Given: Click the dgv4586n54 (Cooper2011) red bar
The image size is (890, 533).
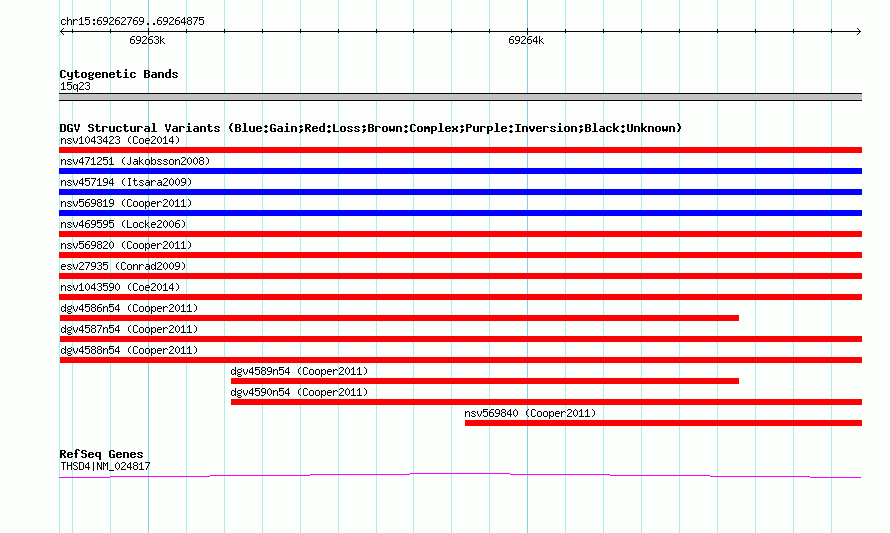Looking at the screenshot, I should click(399, 318).
